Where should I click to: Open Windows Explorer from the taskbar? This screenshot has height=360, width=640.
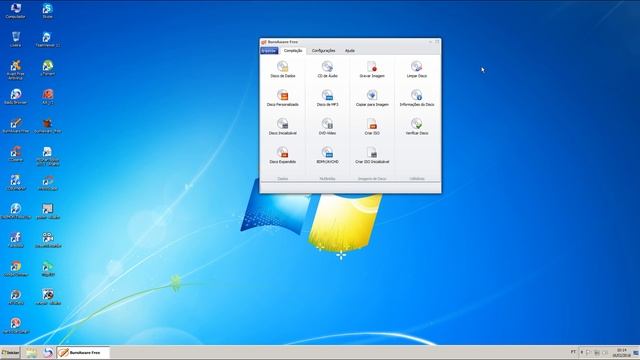[31, 353]
